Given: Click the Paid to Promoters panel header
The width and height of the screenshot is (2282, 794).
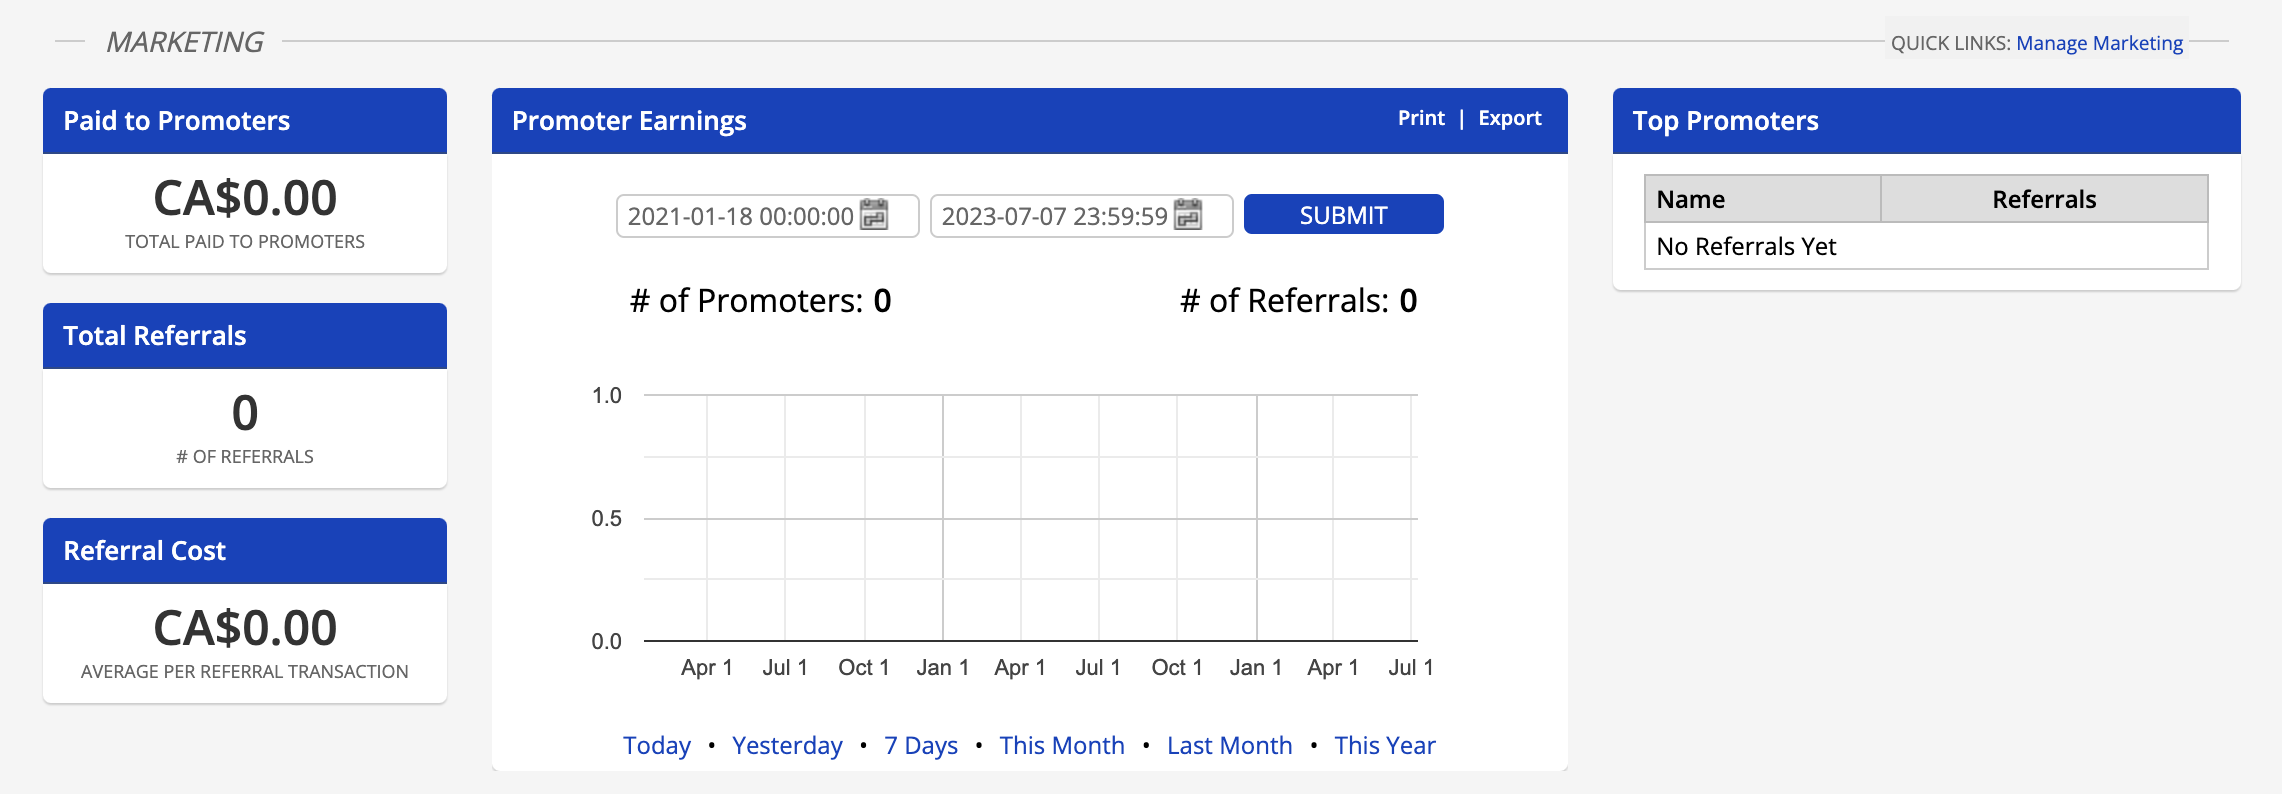Looking at the screenshot, I should click(x=245, y=121).
